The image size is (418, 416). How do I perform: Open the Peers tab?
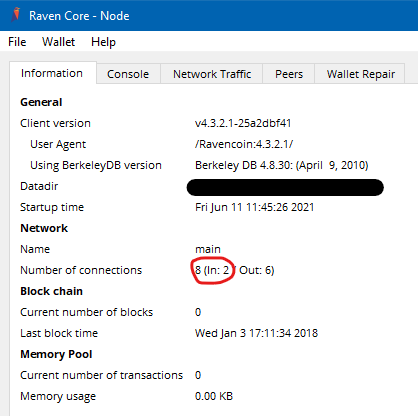click(289, 74)
